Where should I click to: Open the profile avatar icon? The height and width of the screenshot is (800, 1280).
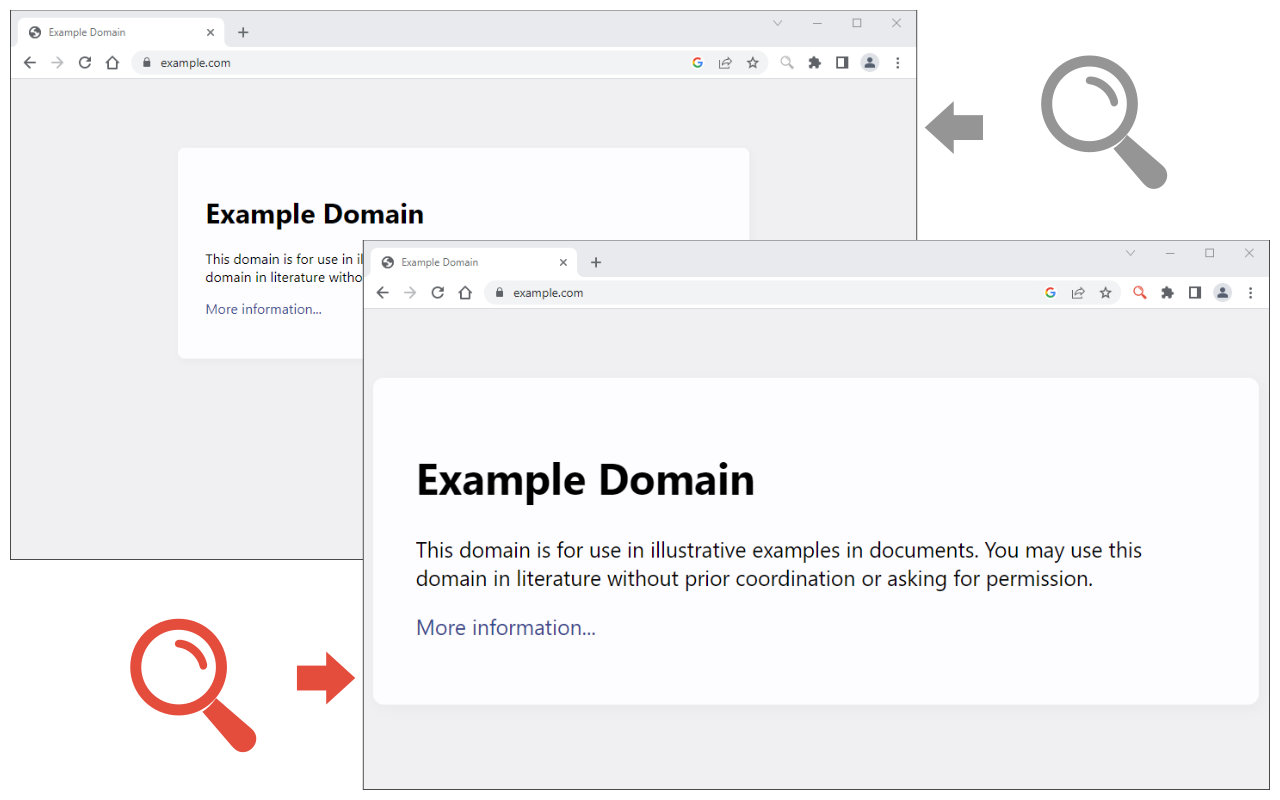(1222, 292)
